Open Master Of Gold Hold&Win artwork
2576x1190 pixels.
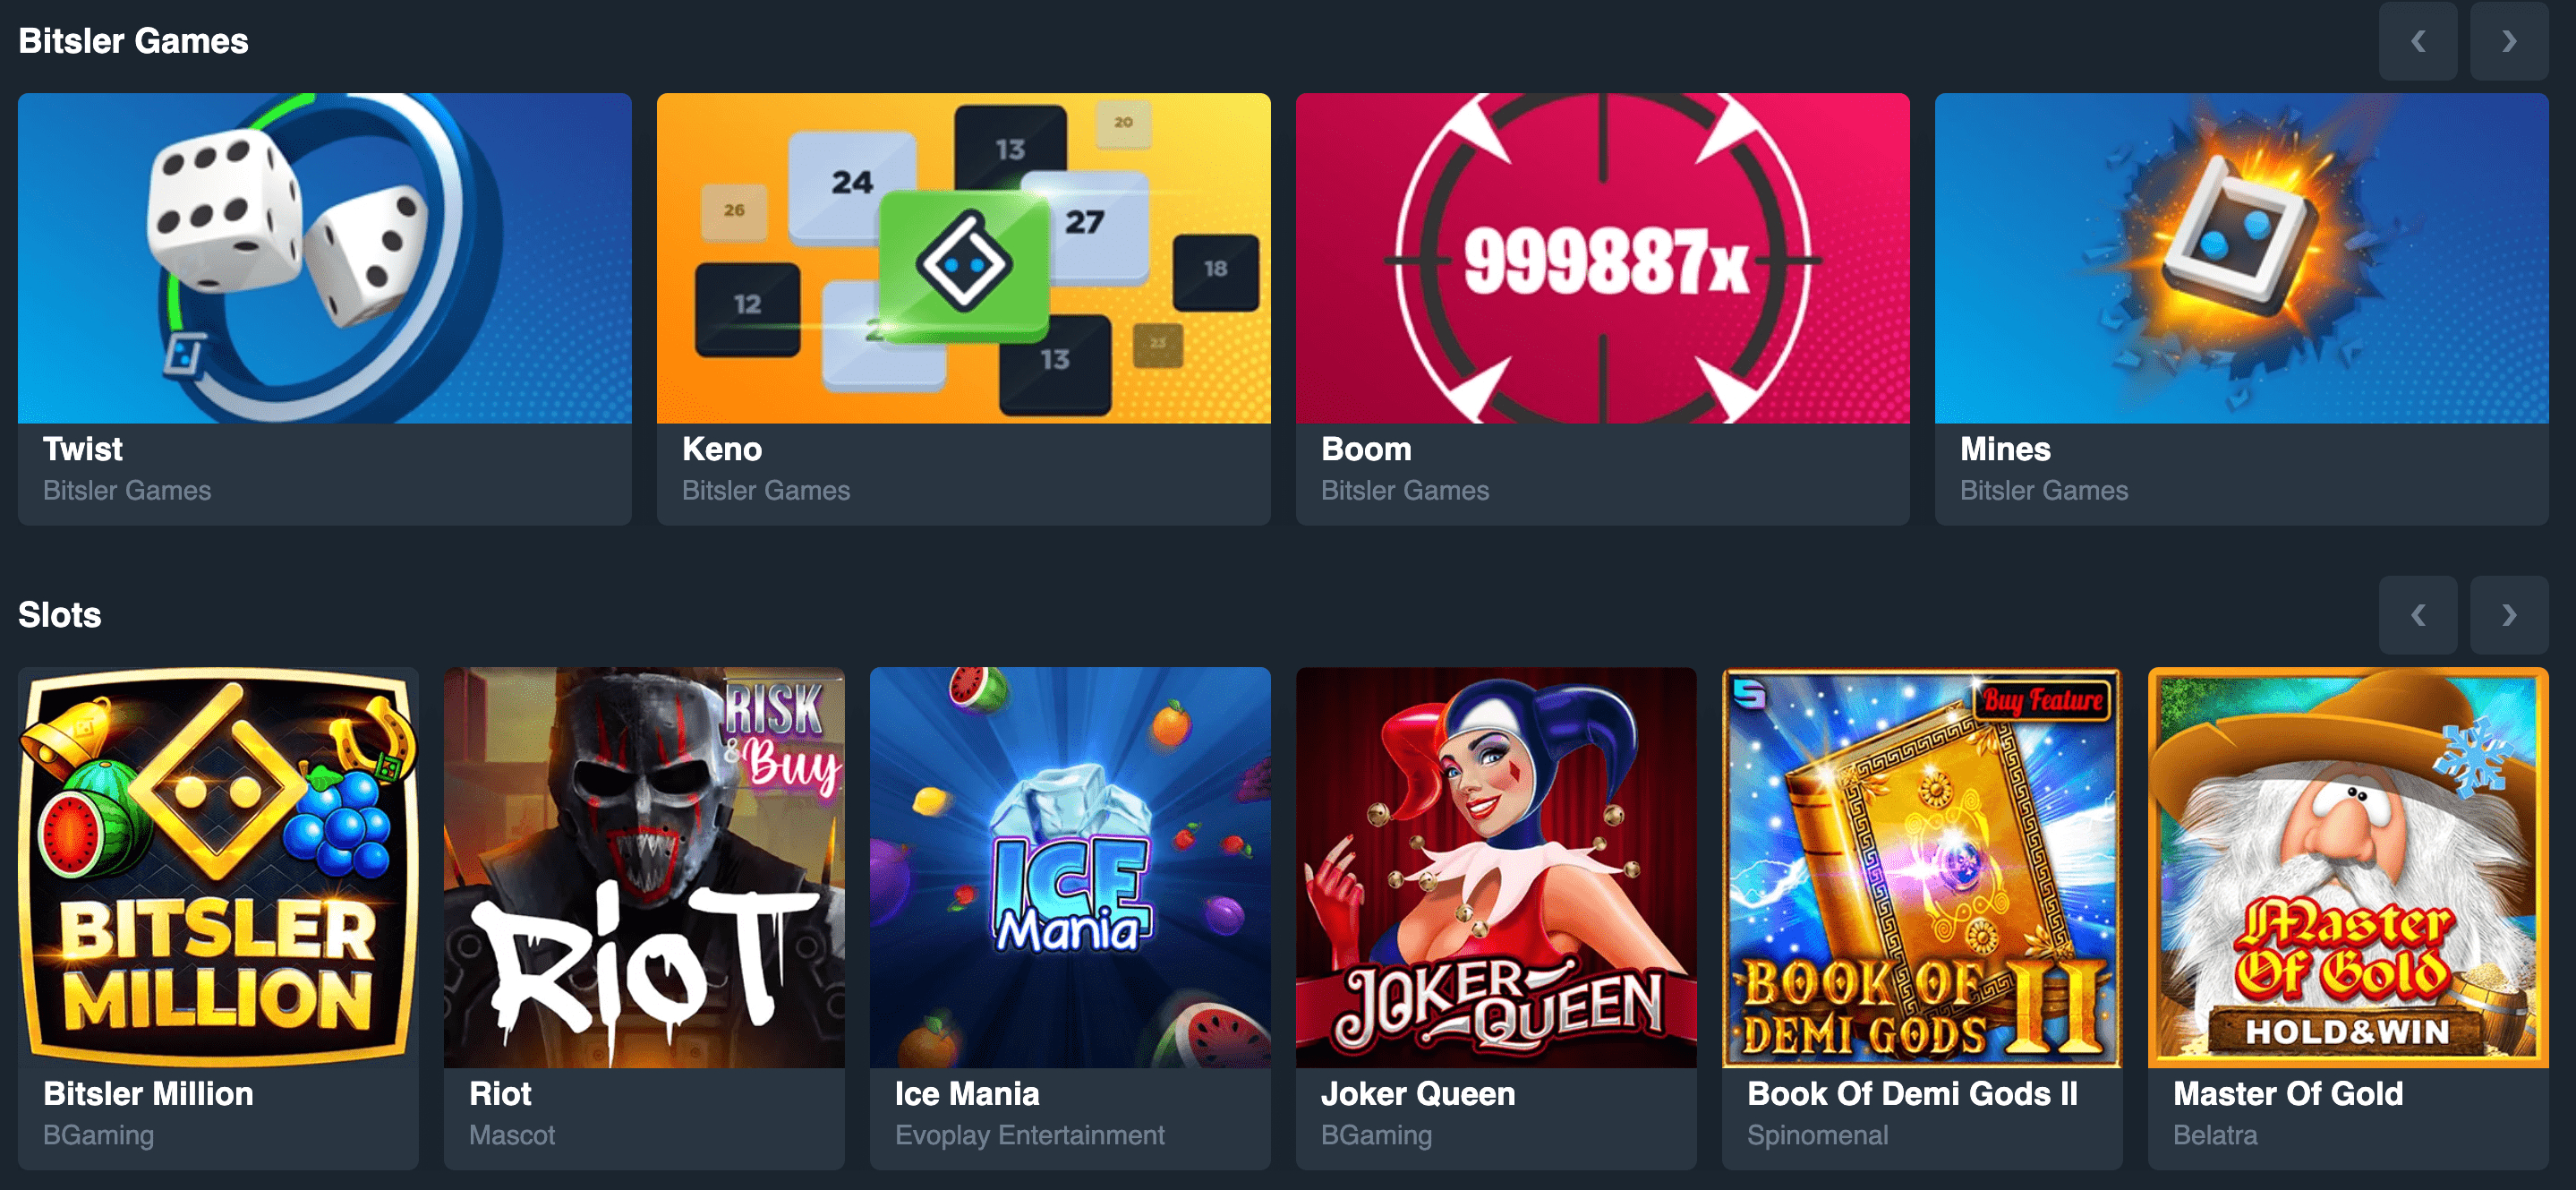[2348, 867]
